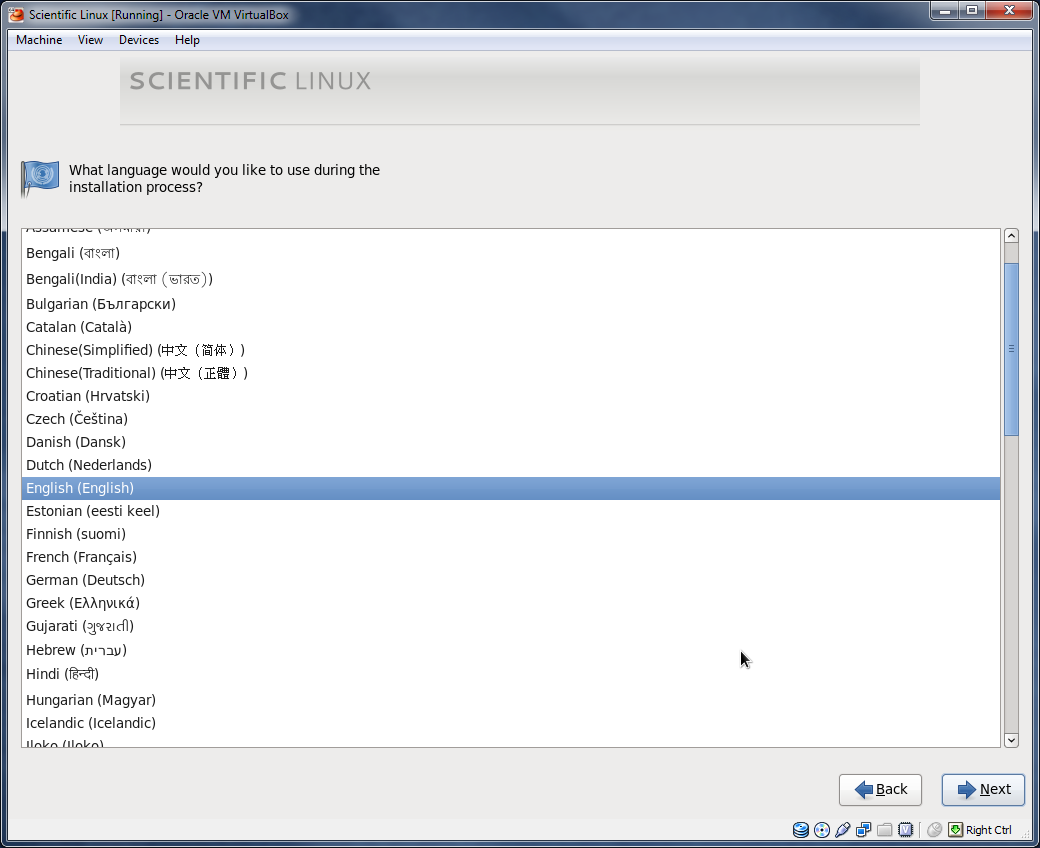Select Finnish (suomi)
Viewport: 1040px width, 848px height.
511,534
